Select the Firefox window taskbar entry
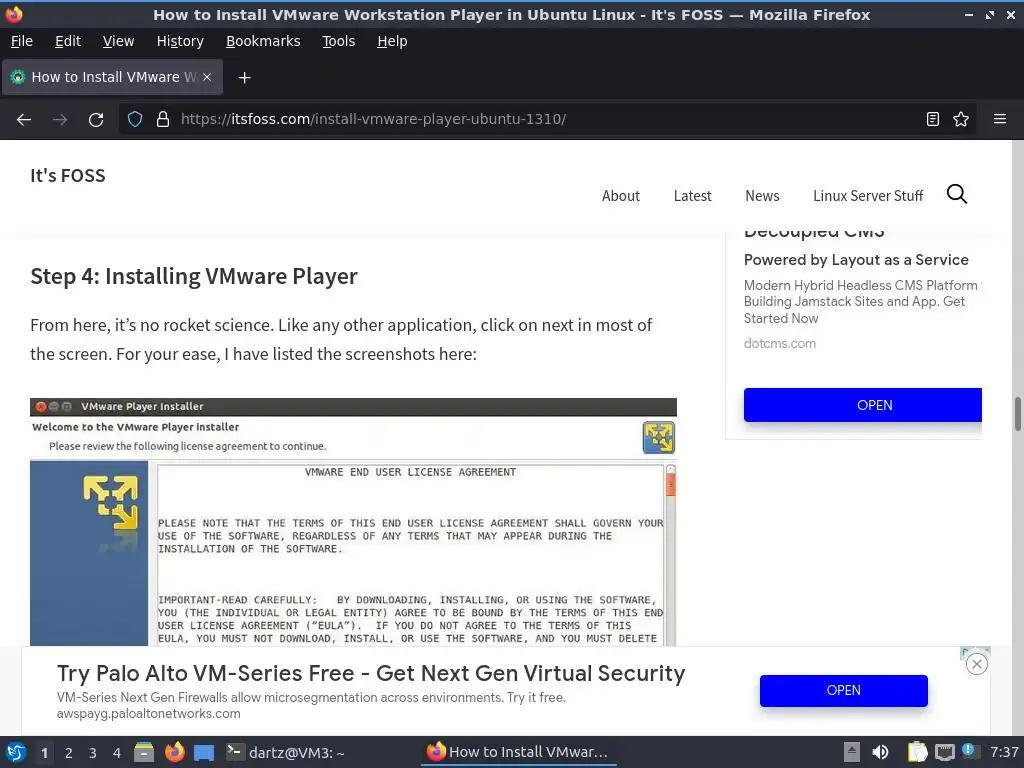The image size is (1024, 768). (517, 752)
